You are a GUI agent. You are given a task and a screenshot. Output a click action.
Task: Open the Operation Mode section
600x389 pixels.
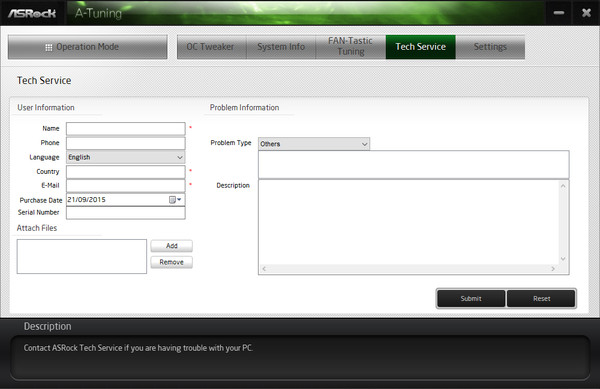[88, 47]
